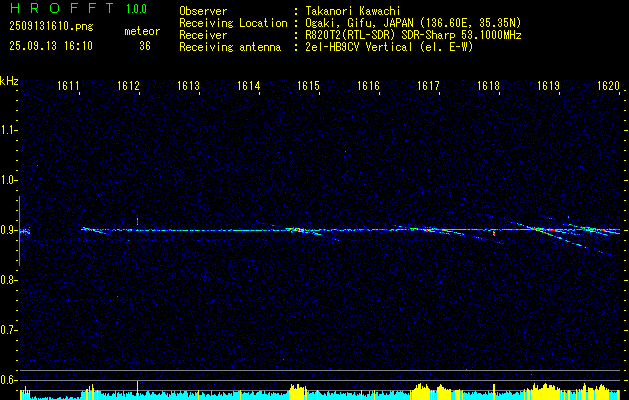Screen dimensions: 629x400
Task: Click the filename 2509131610.png
Action: pos(51,27)
